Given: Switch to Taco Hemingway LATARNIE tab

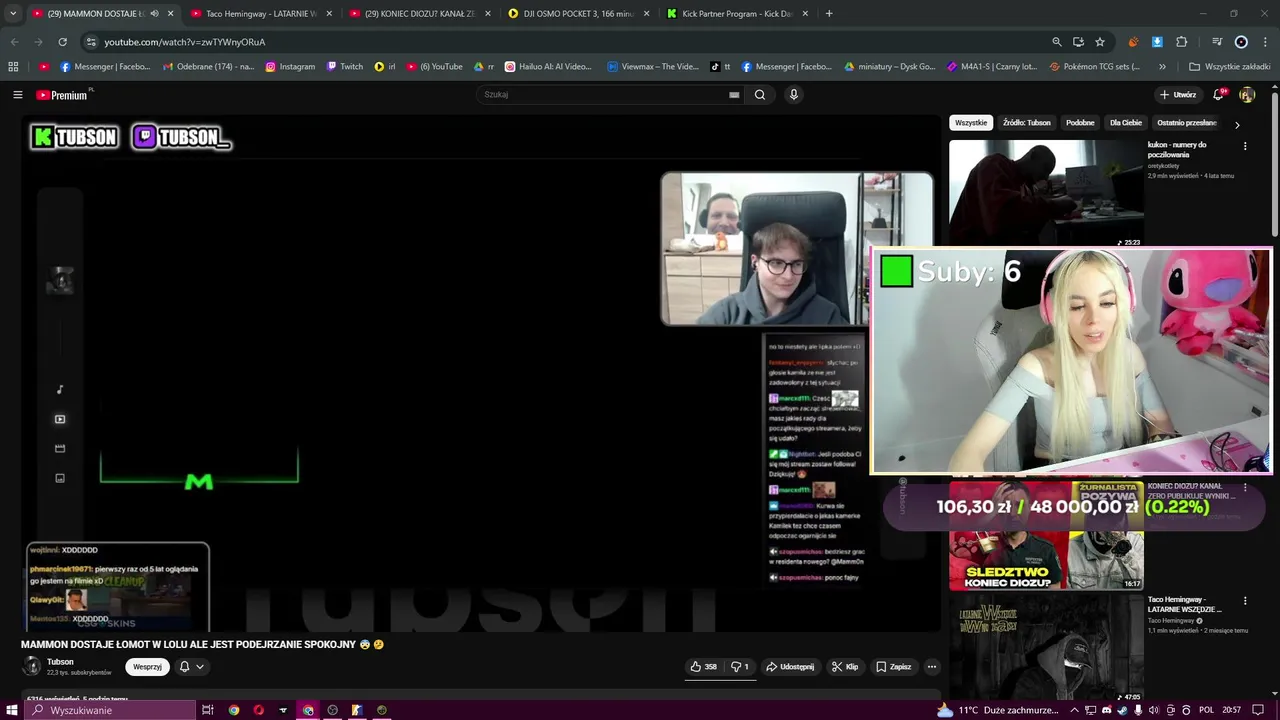Looking at the screenshot, I should tap(262, 14).
